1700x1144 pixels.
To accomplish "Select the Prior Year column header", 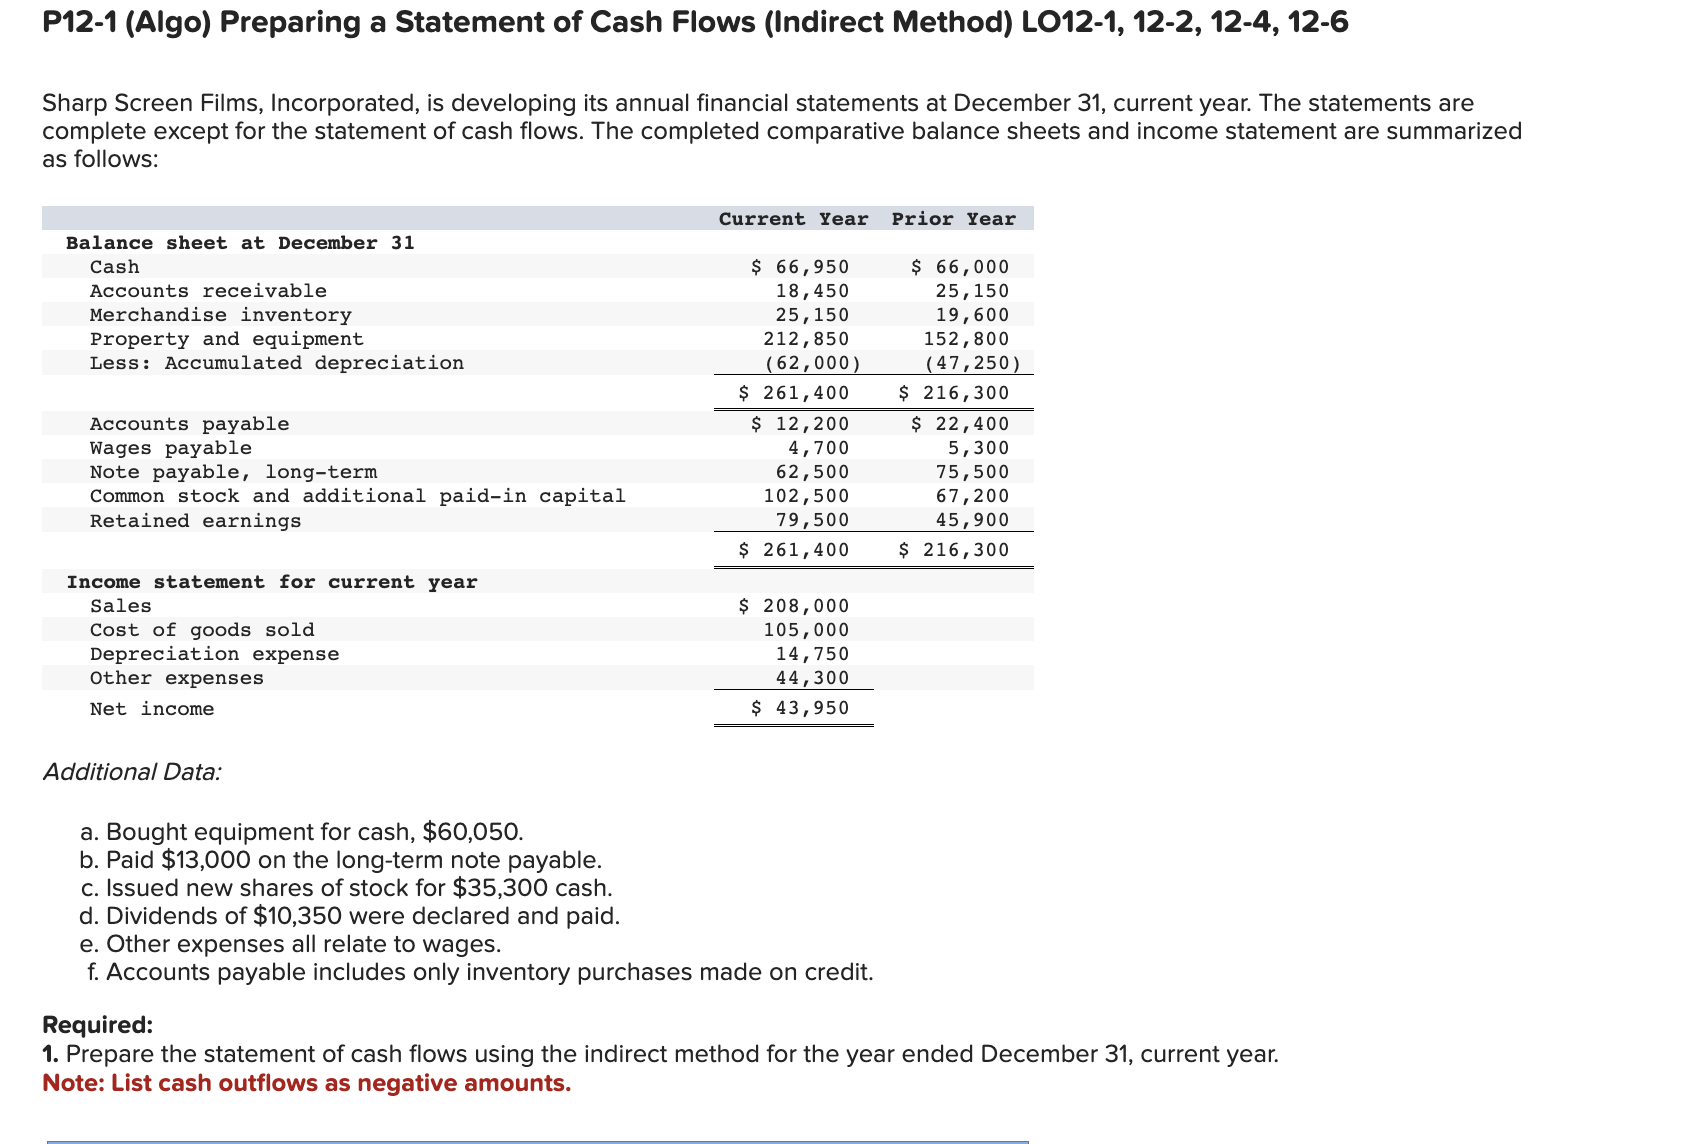I will pyautogui.click(x=955, y=218).
